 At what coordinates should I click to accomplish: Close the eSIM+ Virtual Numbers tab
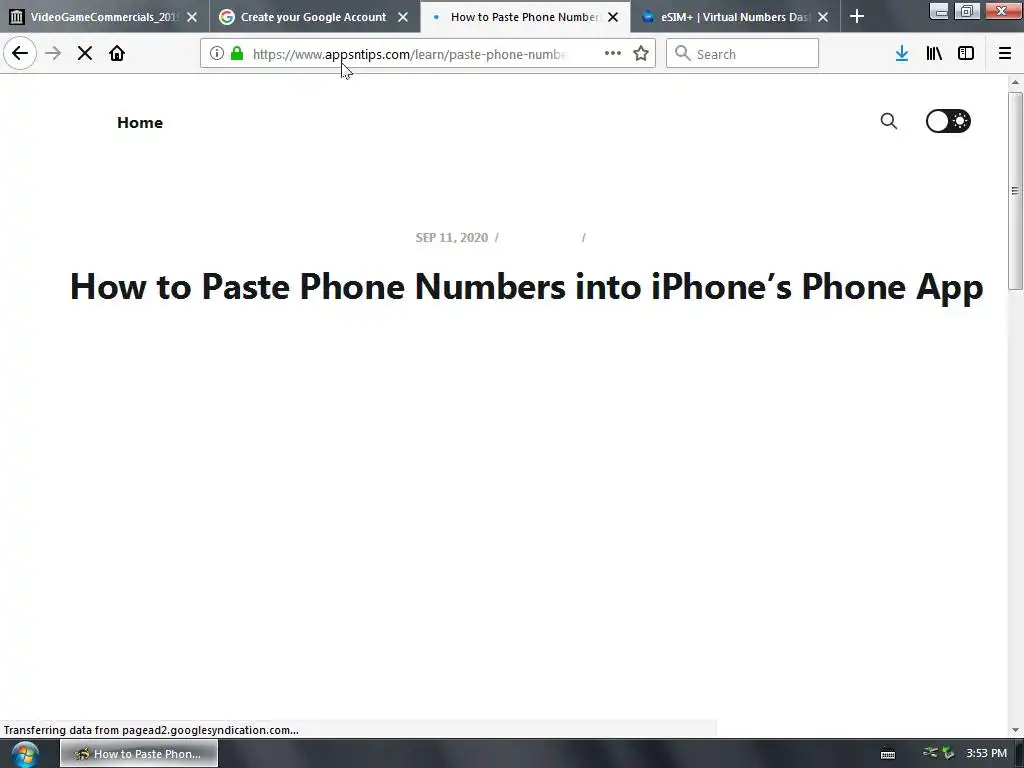[x=823, y=17]
